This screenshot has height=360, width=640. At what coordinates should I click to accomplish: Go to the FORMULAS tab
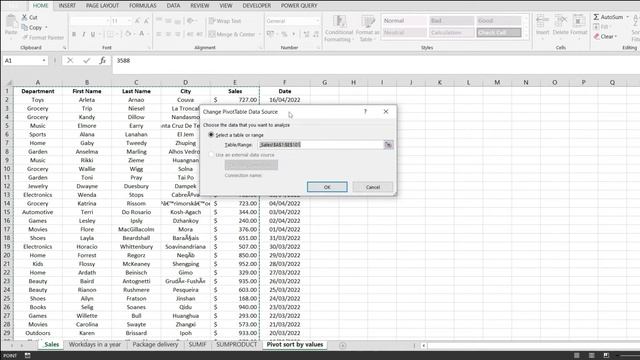pyautogui.click(x=142, y=6)
